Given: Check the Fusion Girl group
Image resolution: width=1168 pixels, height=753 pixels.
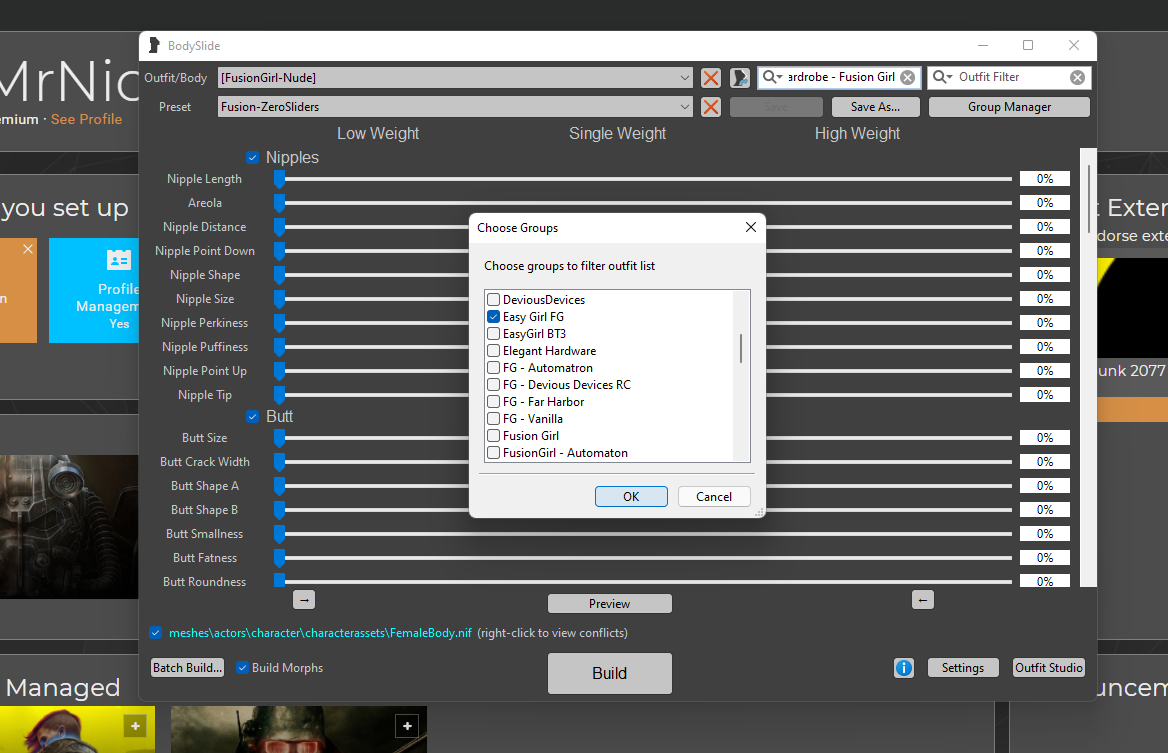Looking at the screenshot, I should (493, 436).
